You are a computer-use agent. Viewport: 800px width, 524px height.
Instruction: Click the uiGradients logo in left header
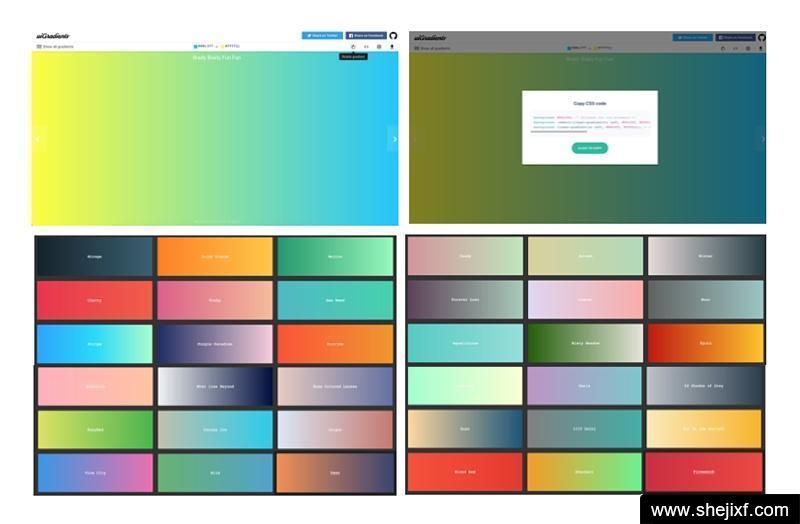click(x=51, y=35)
